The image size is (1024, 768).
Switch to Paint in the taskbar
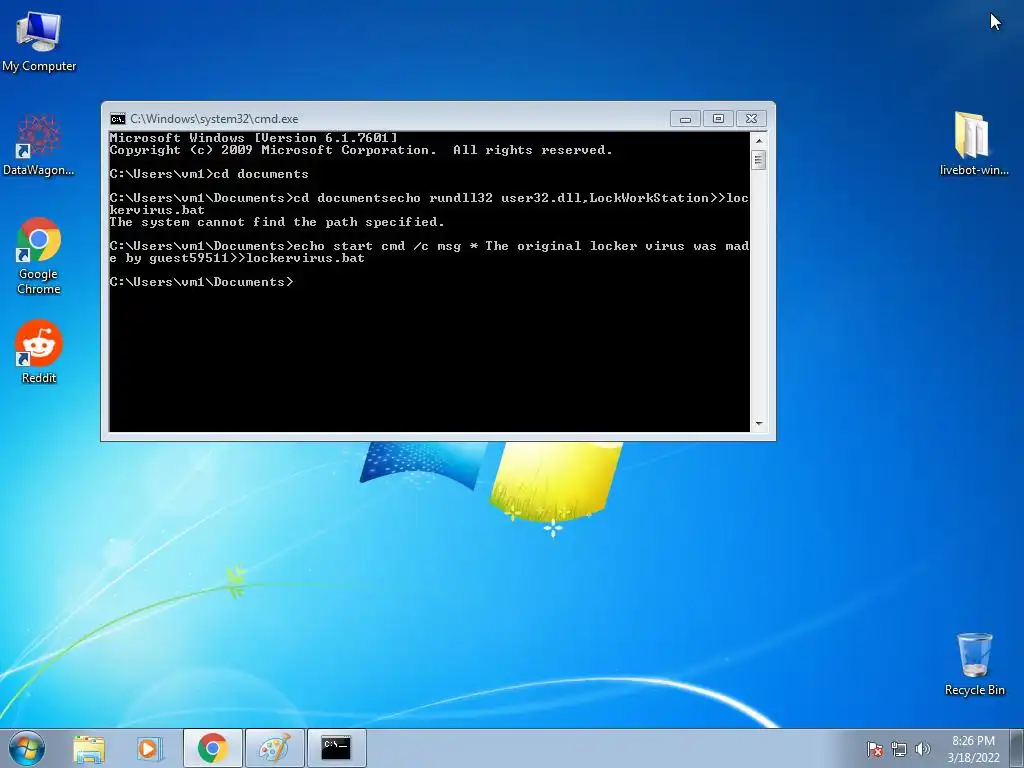(275, 748)
